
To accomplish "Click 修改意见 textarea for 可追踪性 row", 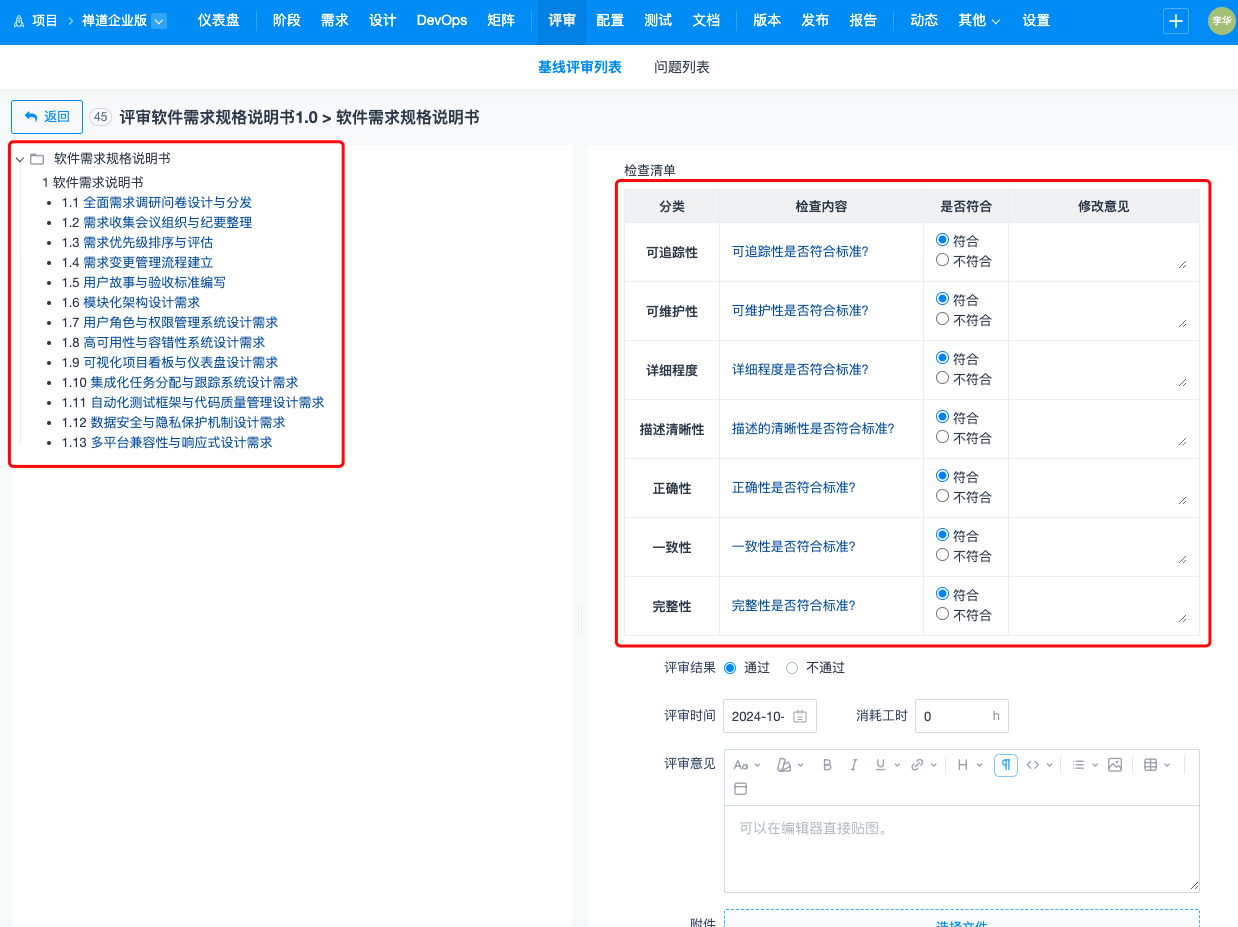I will click(1103, 251).
